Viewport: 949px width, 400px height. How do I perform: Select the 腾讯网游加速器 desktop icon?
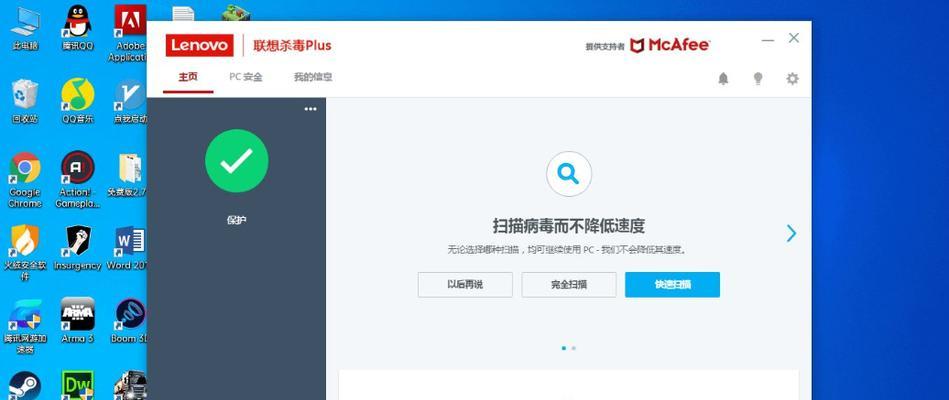click(25, 326)
